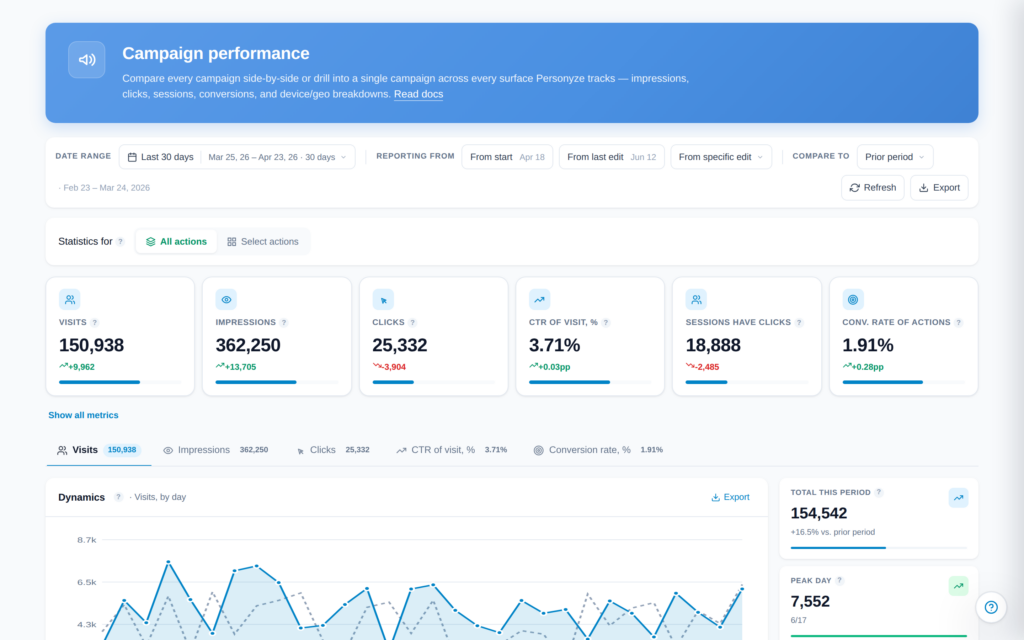Image resolution: width=1024 pixels, height=640 pixels.
Task: Switch statistics to Select actions
Action: (x=263, y=242)
